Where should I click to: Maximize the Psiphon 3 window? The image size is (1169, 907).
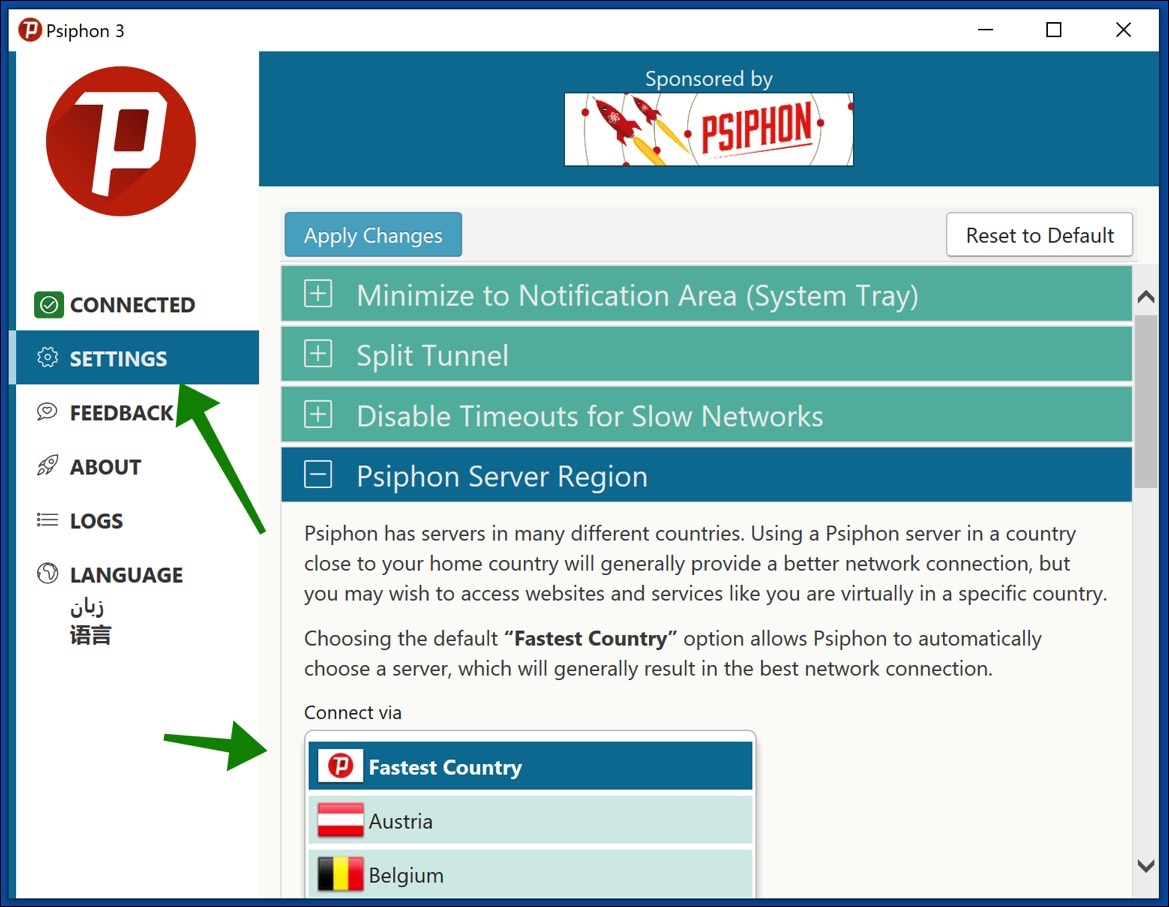coord(1053,30)
